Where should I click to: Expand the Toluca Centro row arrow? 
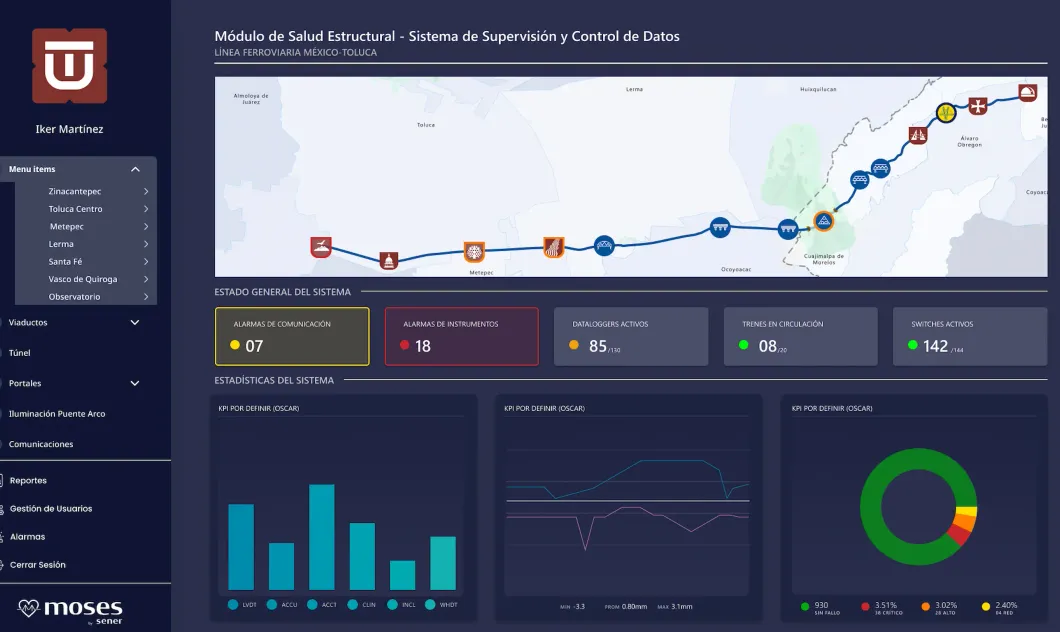click(146, 209)
